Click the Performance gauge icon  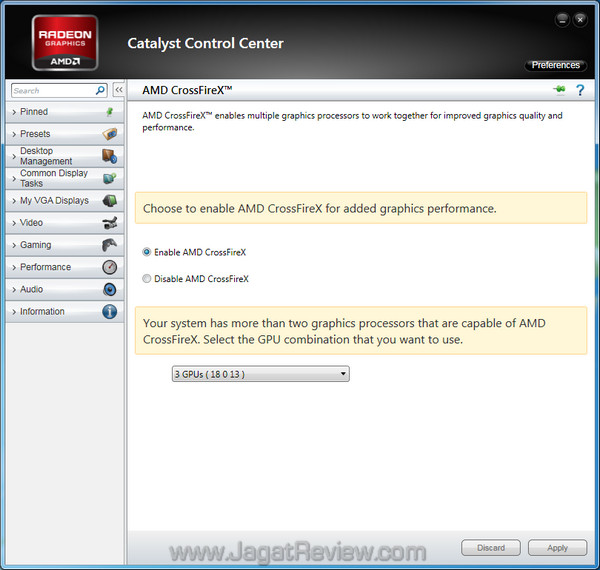(x=110, y=267)
